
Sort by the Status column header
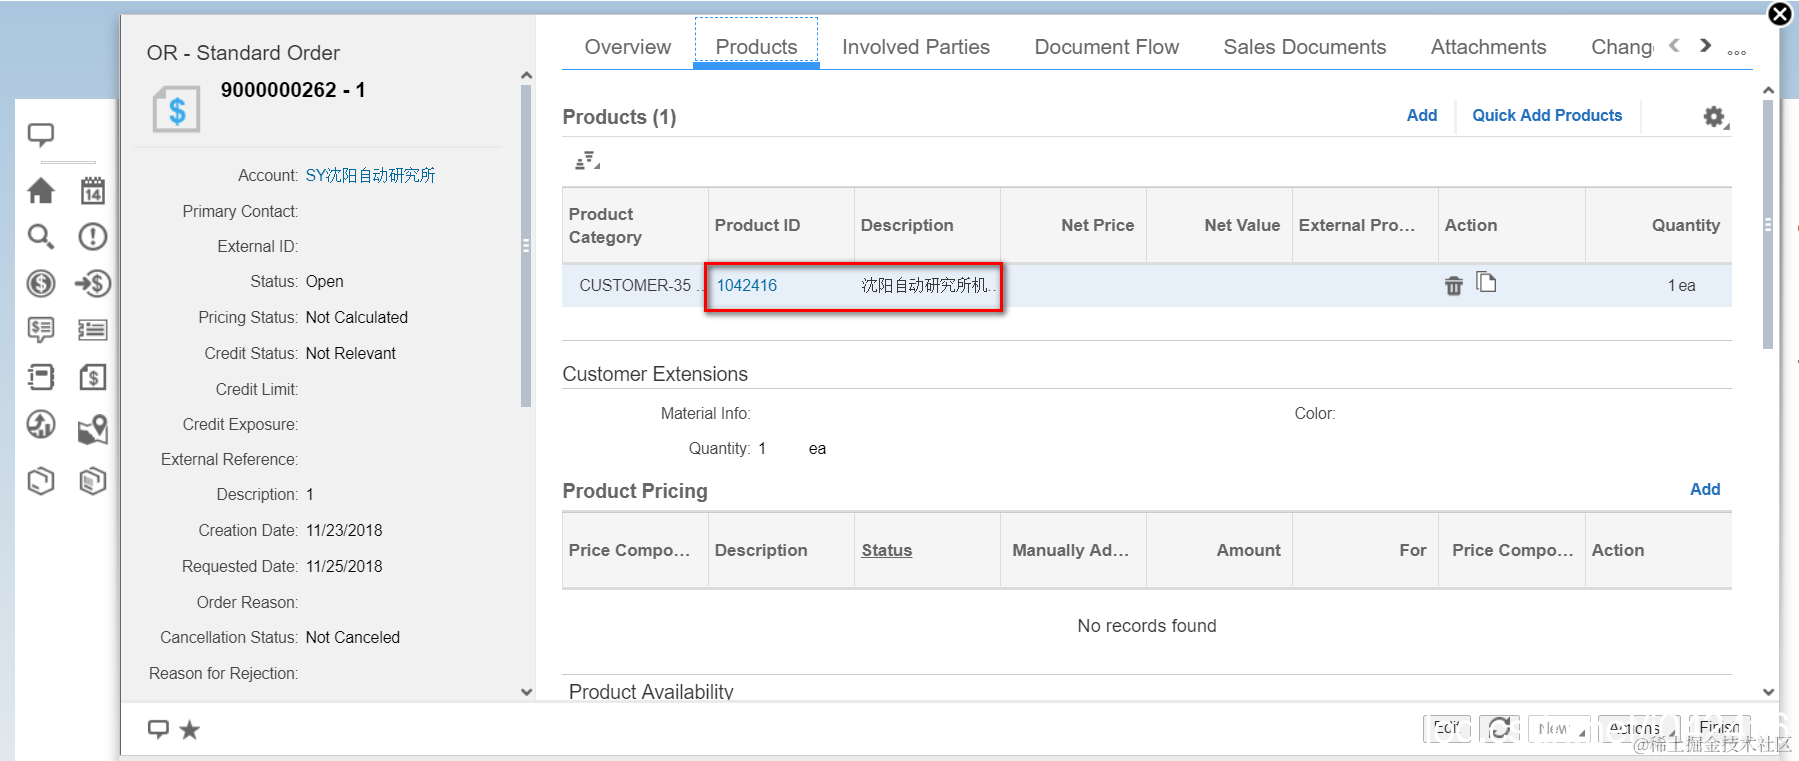click(886, 550)
